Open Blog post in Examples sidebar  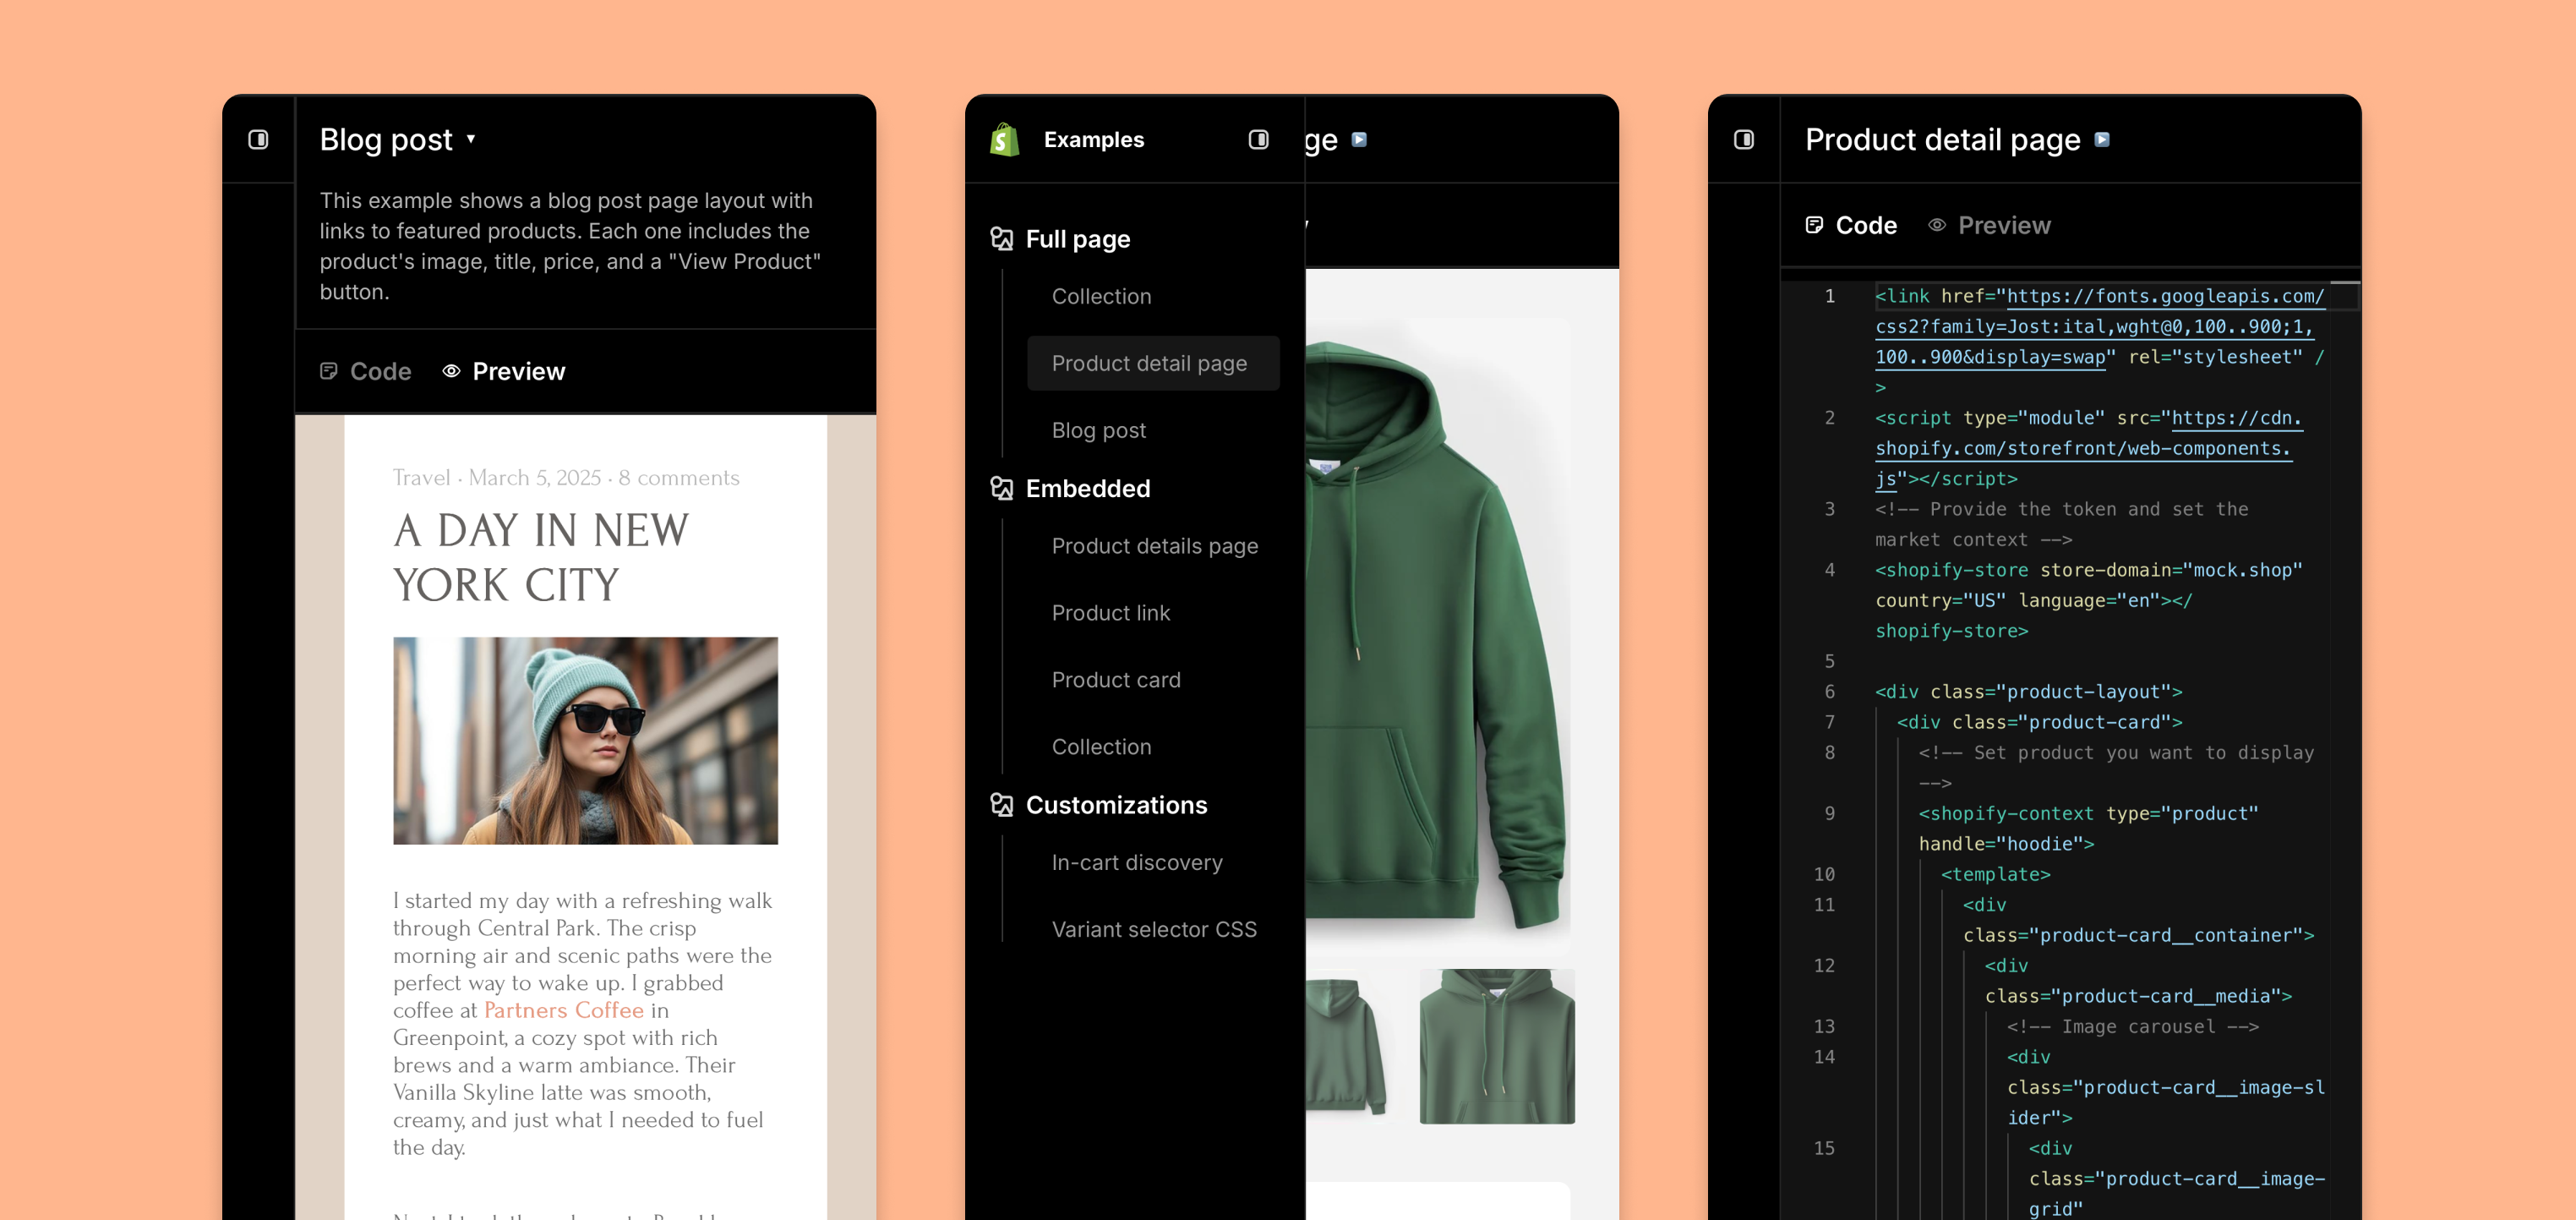[1098, 430]
